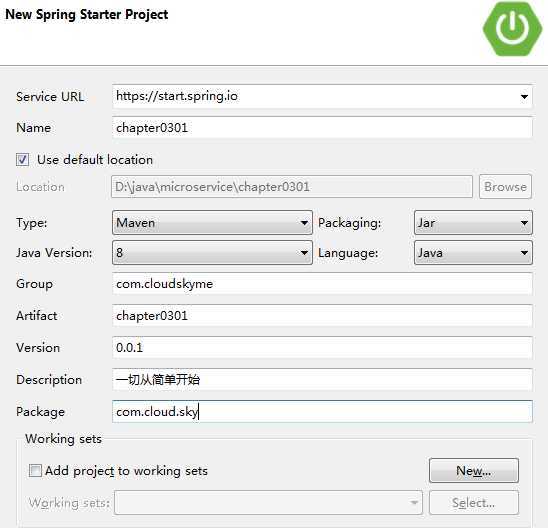548x528 pixels.
Task: Click the Version field showing 0.0.1
Action: point(322,347)
